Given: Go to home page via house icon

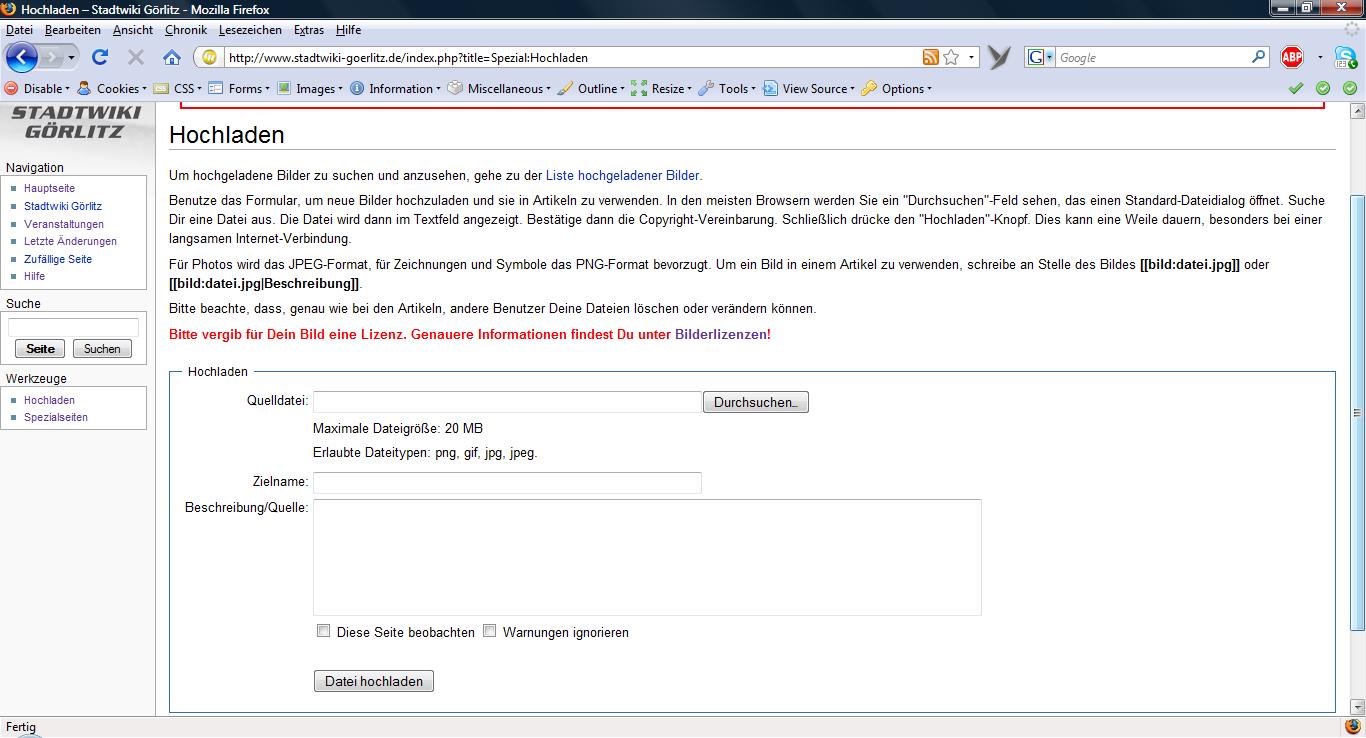Looking at the screenshot, I should pos(172,58).
